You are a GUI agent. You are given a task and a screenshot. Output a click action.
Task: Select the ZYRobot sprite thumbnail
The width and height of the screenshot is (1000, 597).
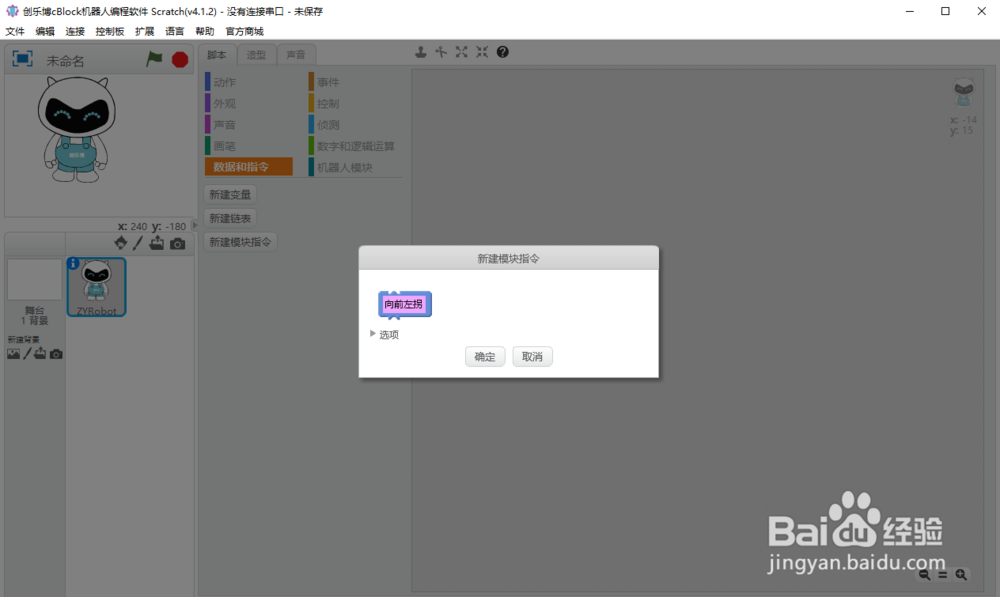click(x=96, y=287)
